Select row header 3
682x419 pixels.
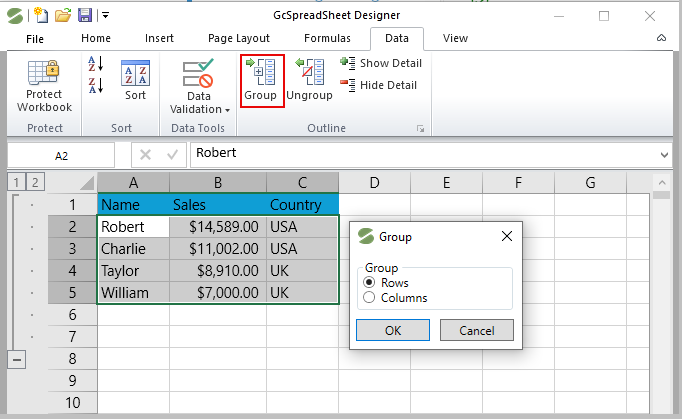click(72, 249)
